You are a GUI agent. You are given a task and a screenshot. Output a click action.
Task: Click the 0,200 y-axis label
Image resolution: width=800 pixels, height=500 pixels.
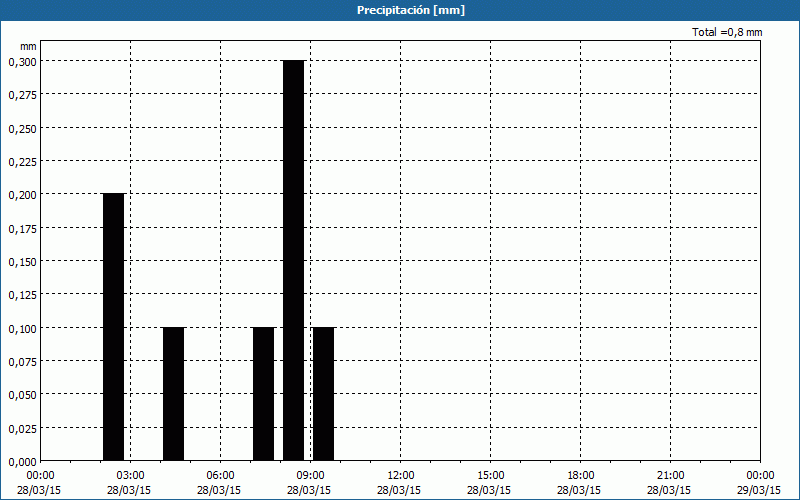pos(22,194)
